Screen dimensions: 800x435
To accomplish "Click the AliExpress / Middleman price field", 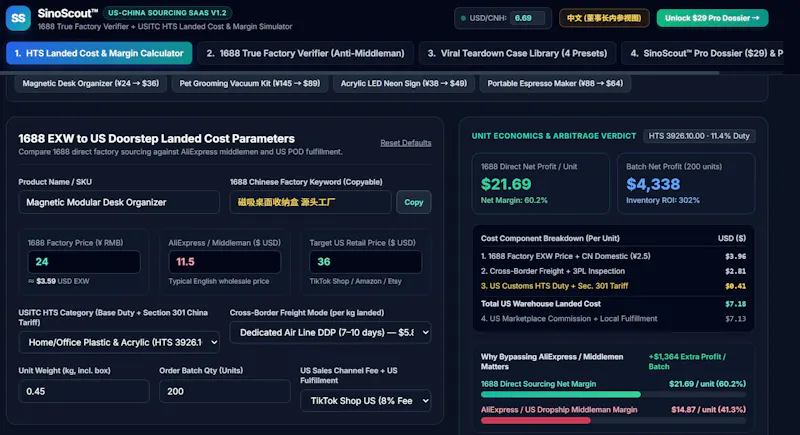I will pyautogui.click(x=224, y=262).
